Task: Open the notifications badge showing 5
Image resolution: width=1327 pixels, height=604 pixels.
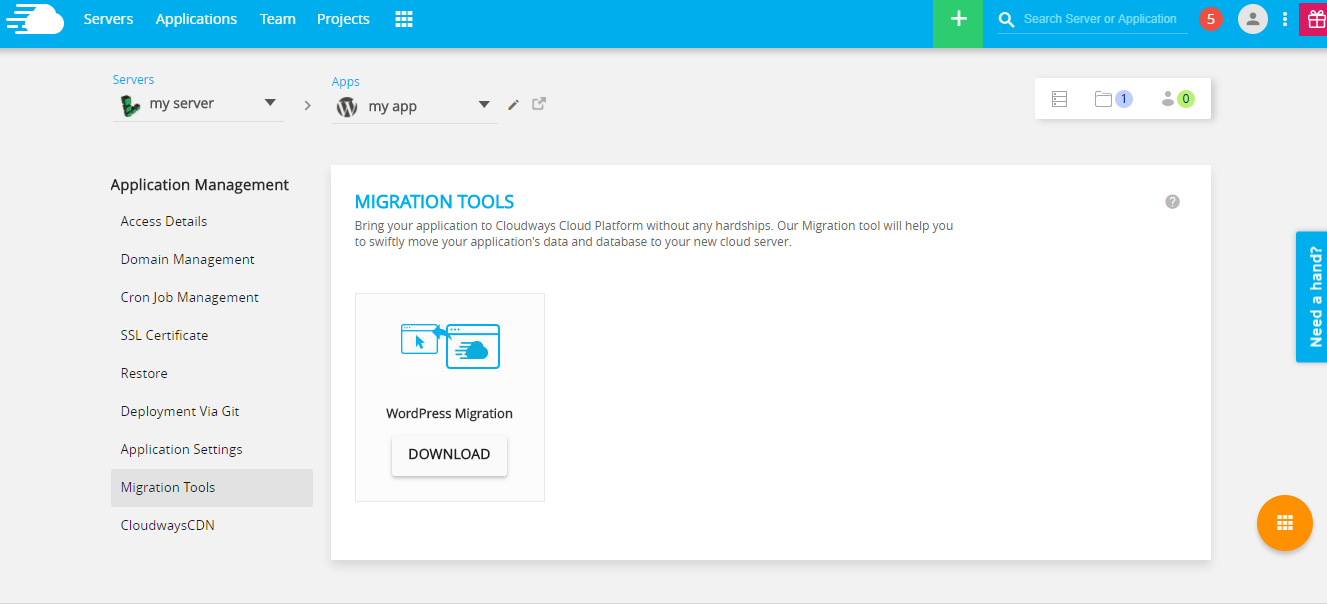Action: [x=1211, y=19]
